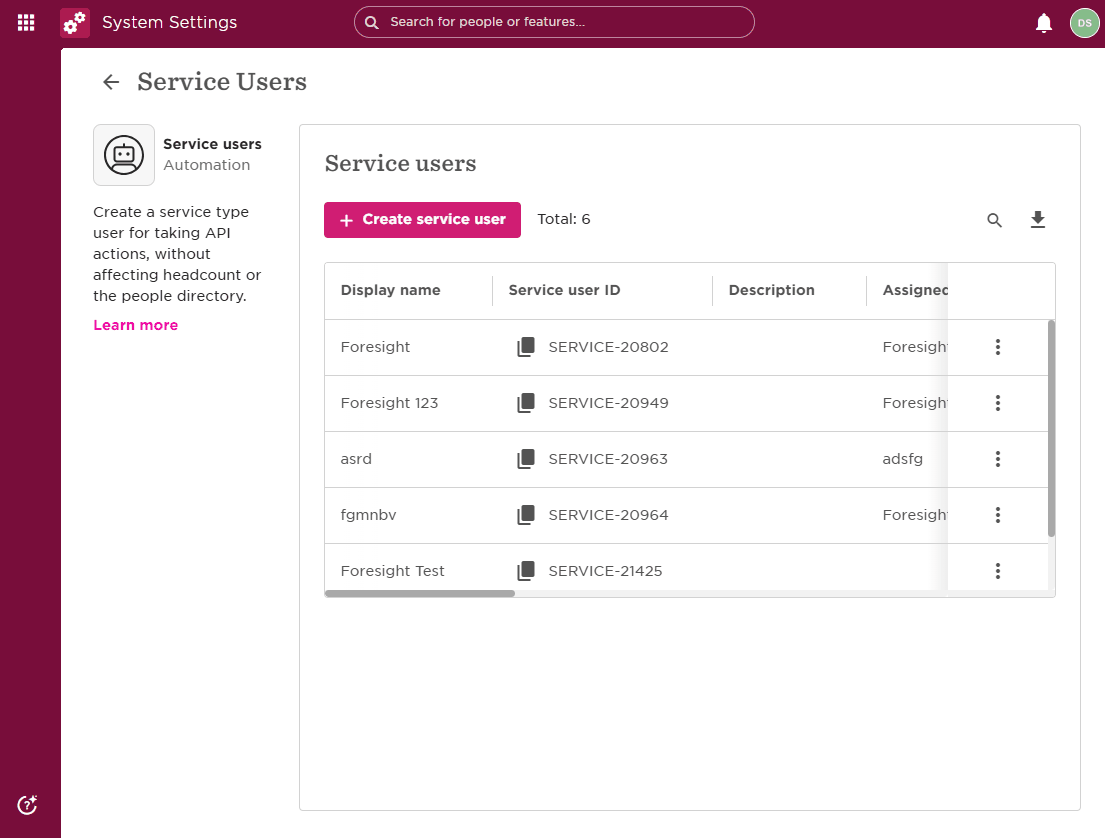Click the search for people or features field

pos(554,22)
